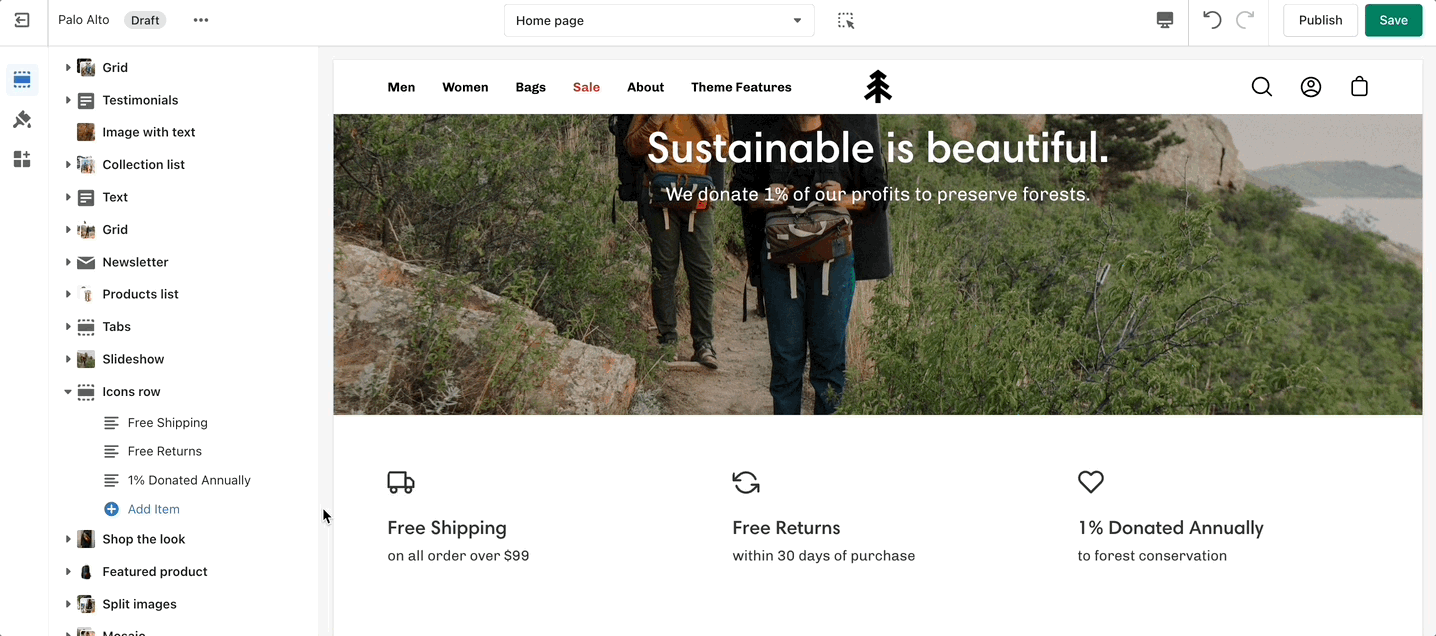1436x636 pixels.
Task: Click Theme Features in the store navigation
Action: tap(741, 87)
